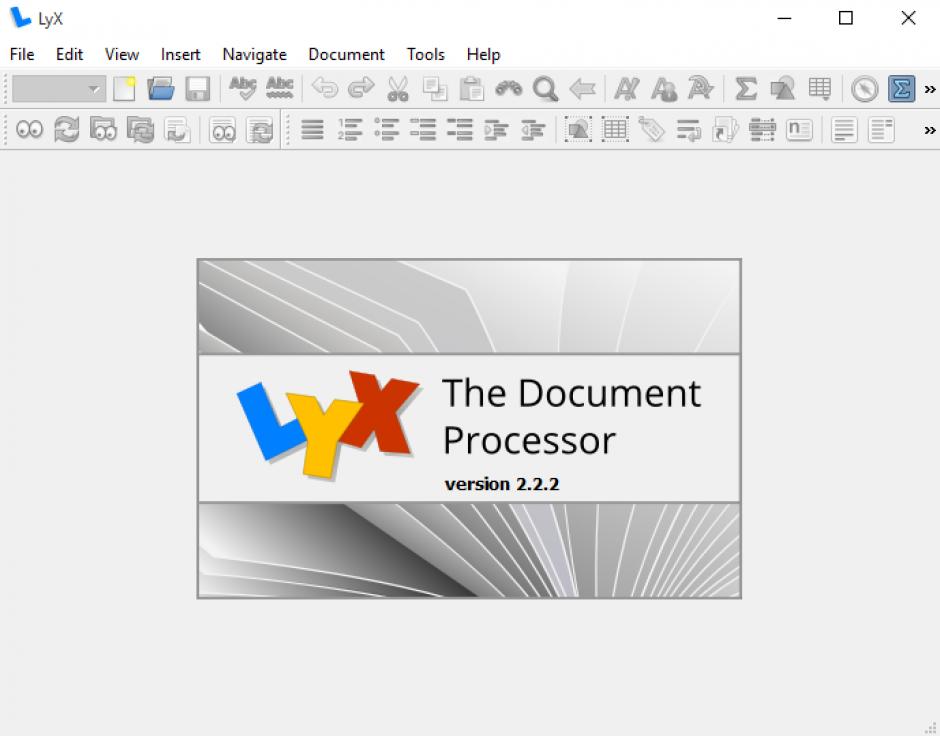Screen dimensions: 940x736
Task: Toggle the highlighted math toolbar button
Action: coord(902,89)
